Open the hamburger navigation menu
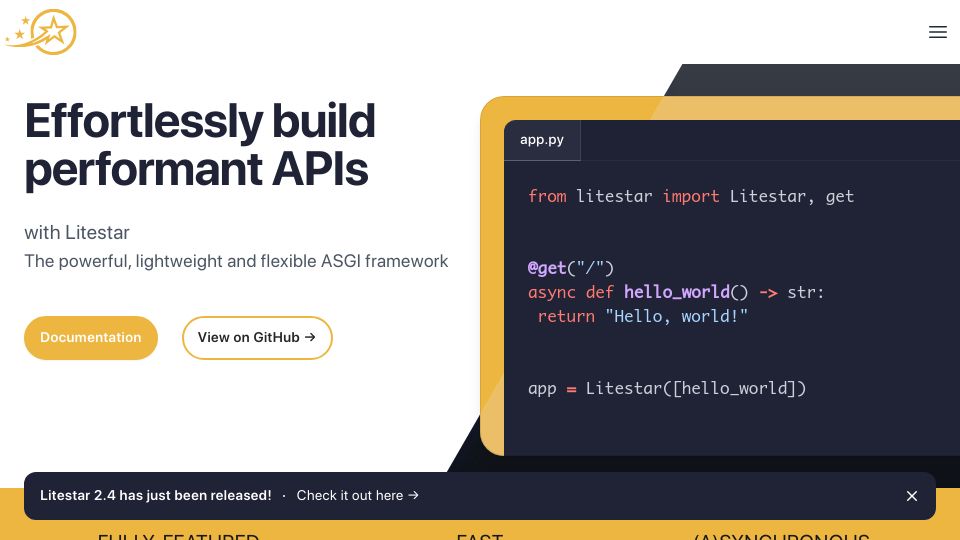The height and width of the screenshot is (540, 960). click(937, 32)
